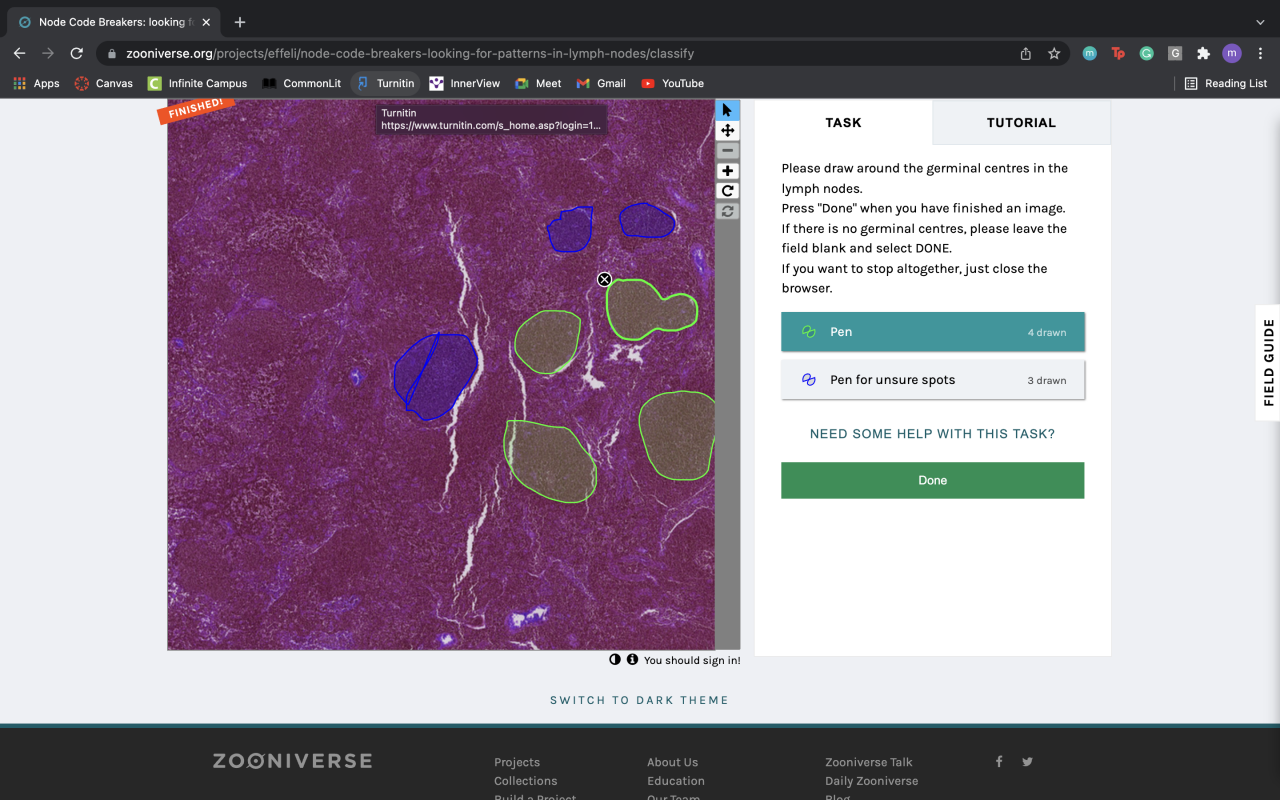Share this page icon
This screenshot has width=1280, height=800.
[x=1026, y=53]
